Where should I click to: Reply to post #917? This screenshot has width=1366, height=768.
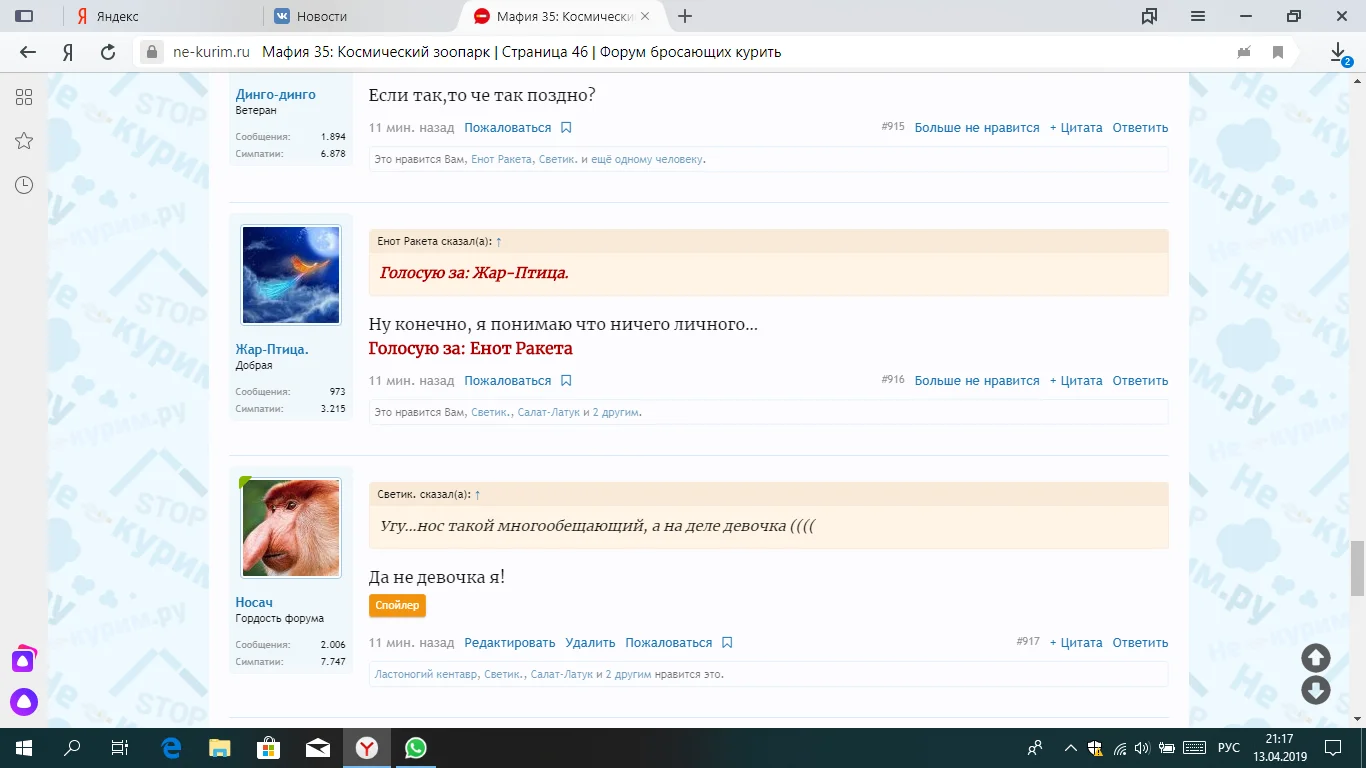coord(1140,643)
